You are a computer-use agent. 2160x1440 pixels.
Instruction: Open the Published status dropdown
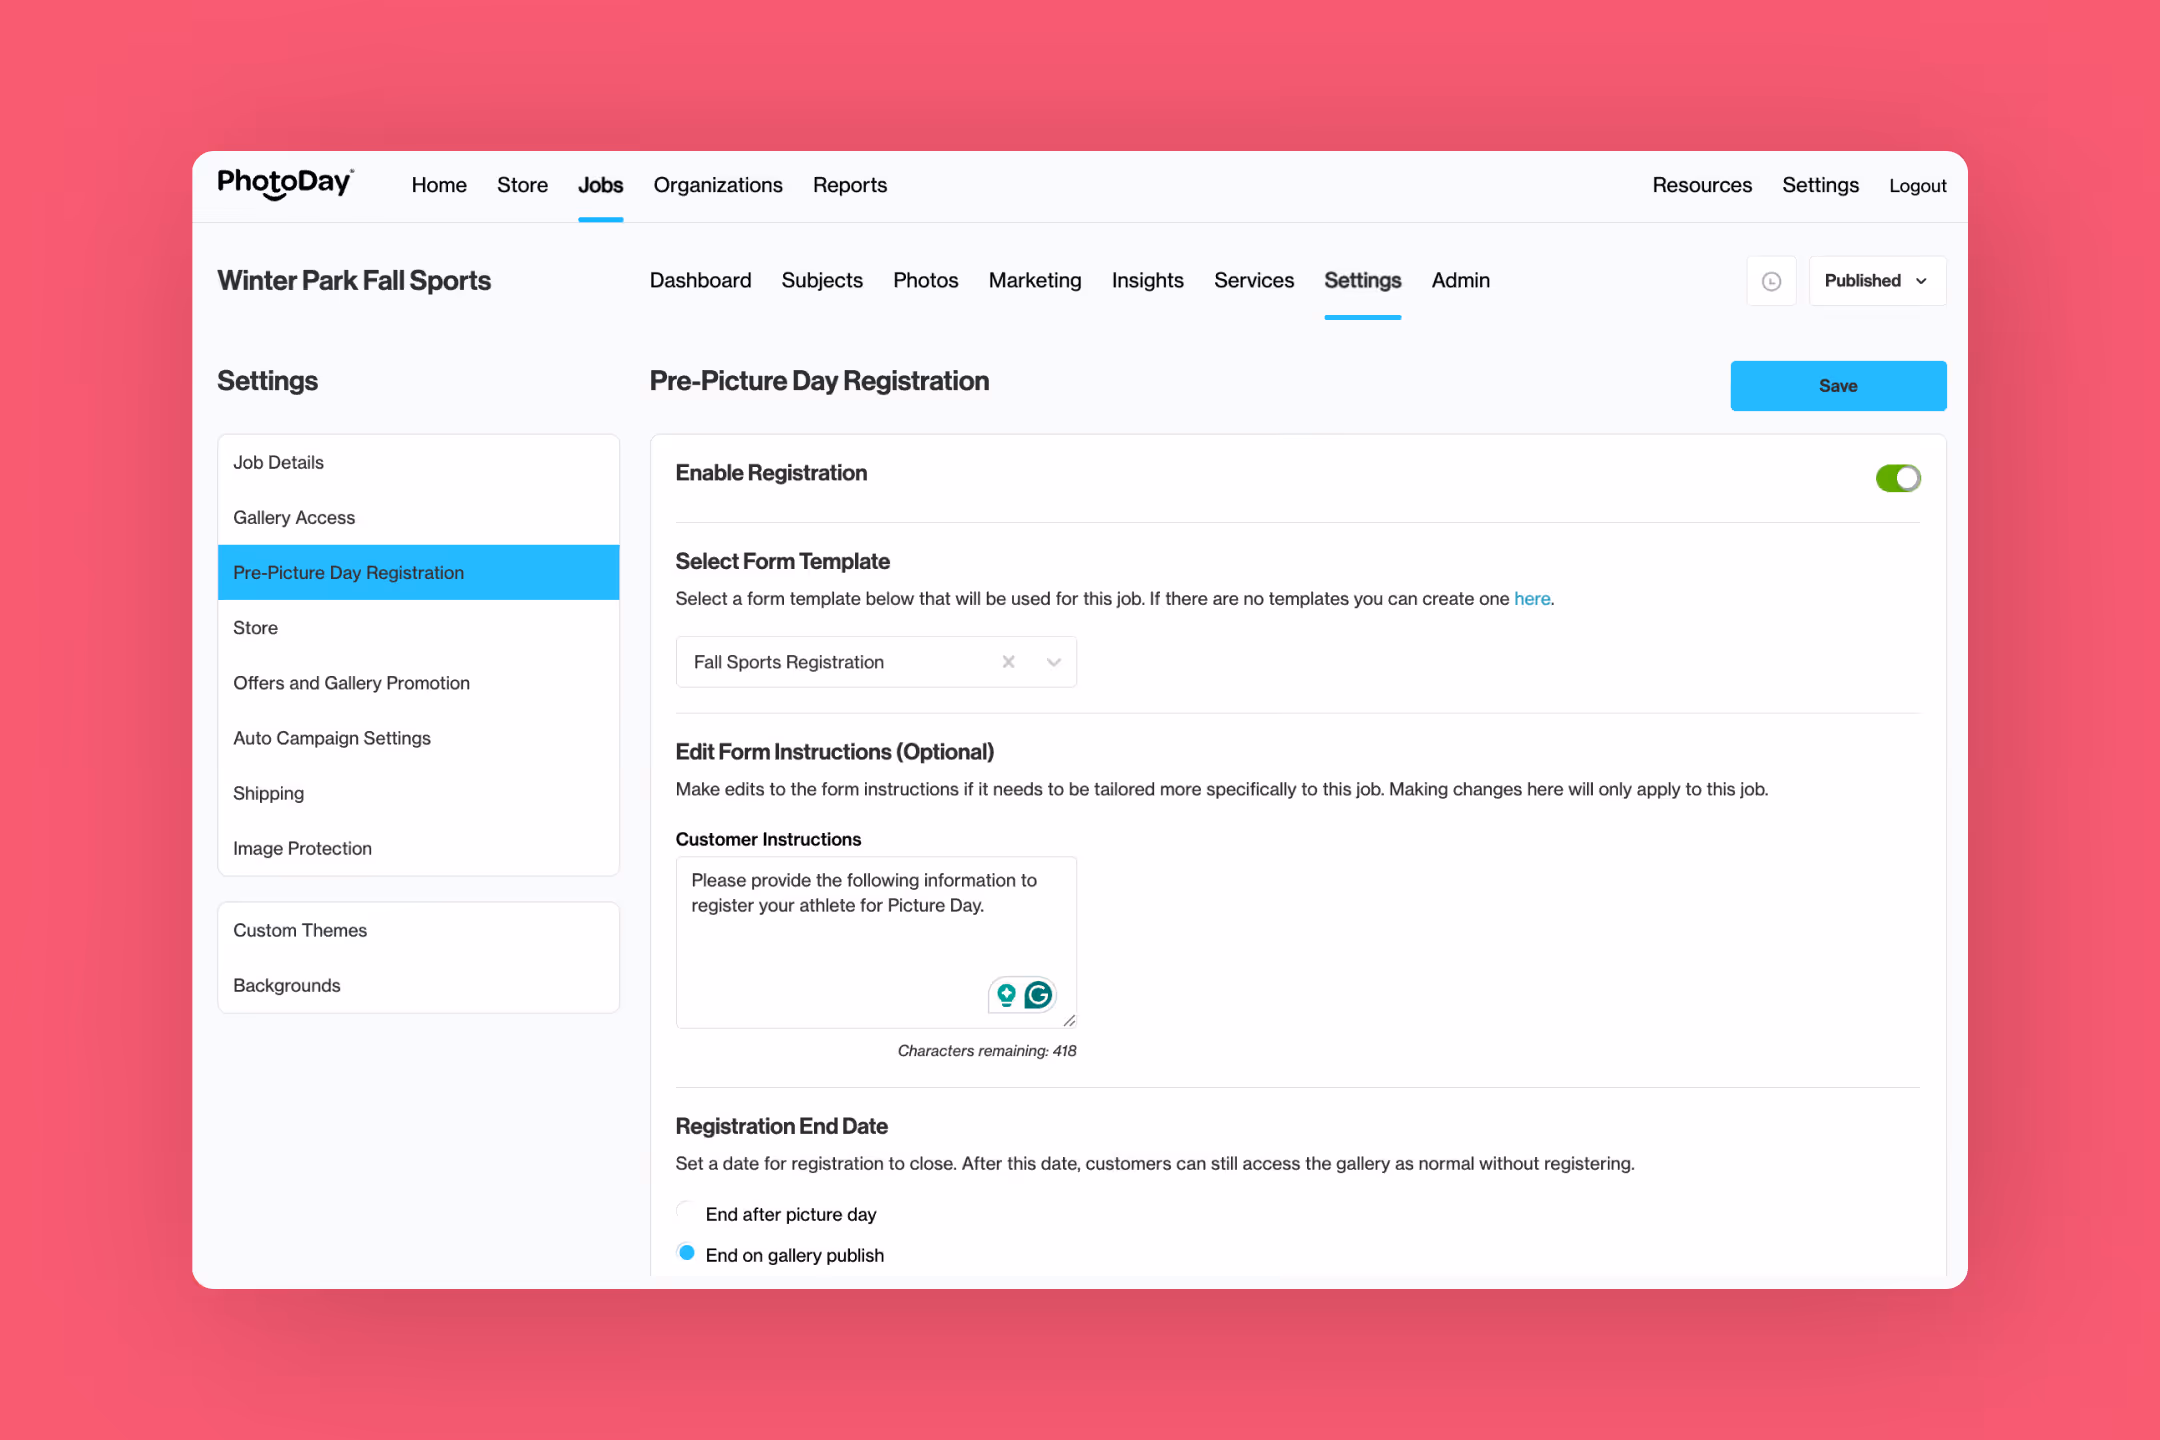point(1876,281)
